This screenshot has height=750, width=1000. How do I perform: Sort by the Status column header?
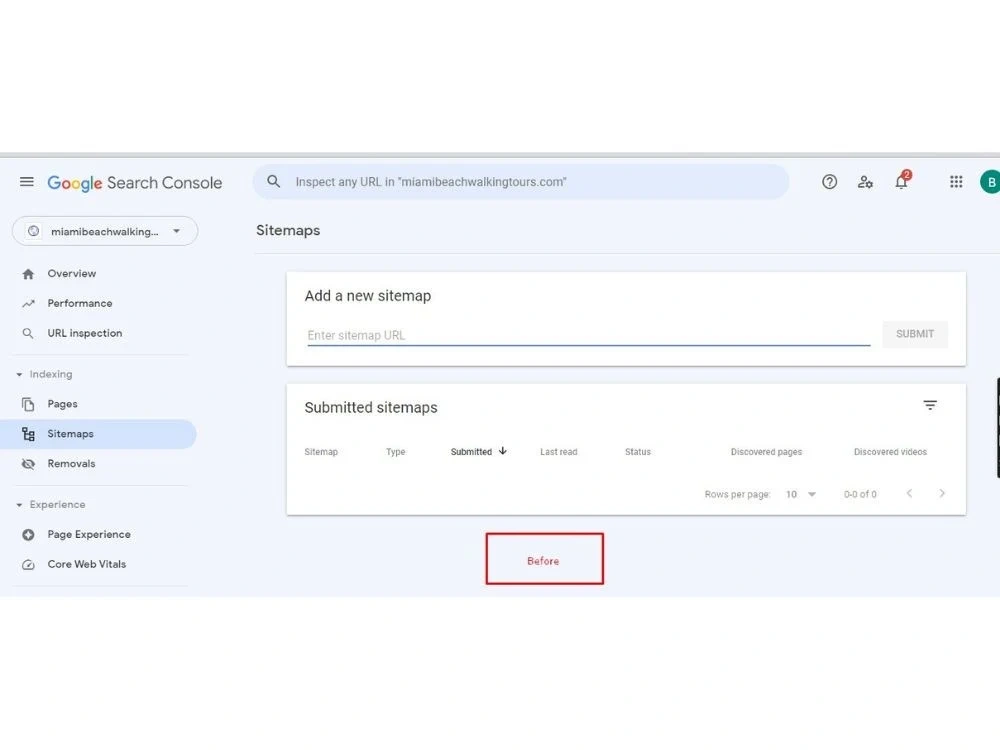(638, 452)
